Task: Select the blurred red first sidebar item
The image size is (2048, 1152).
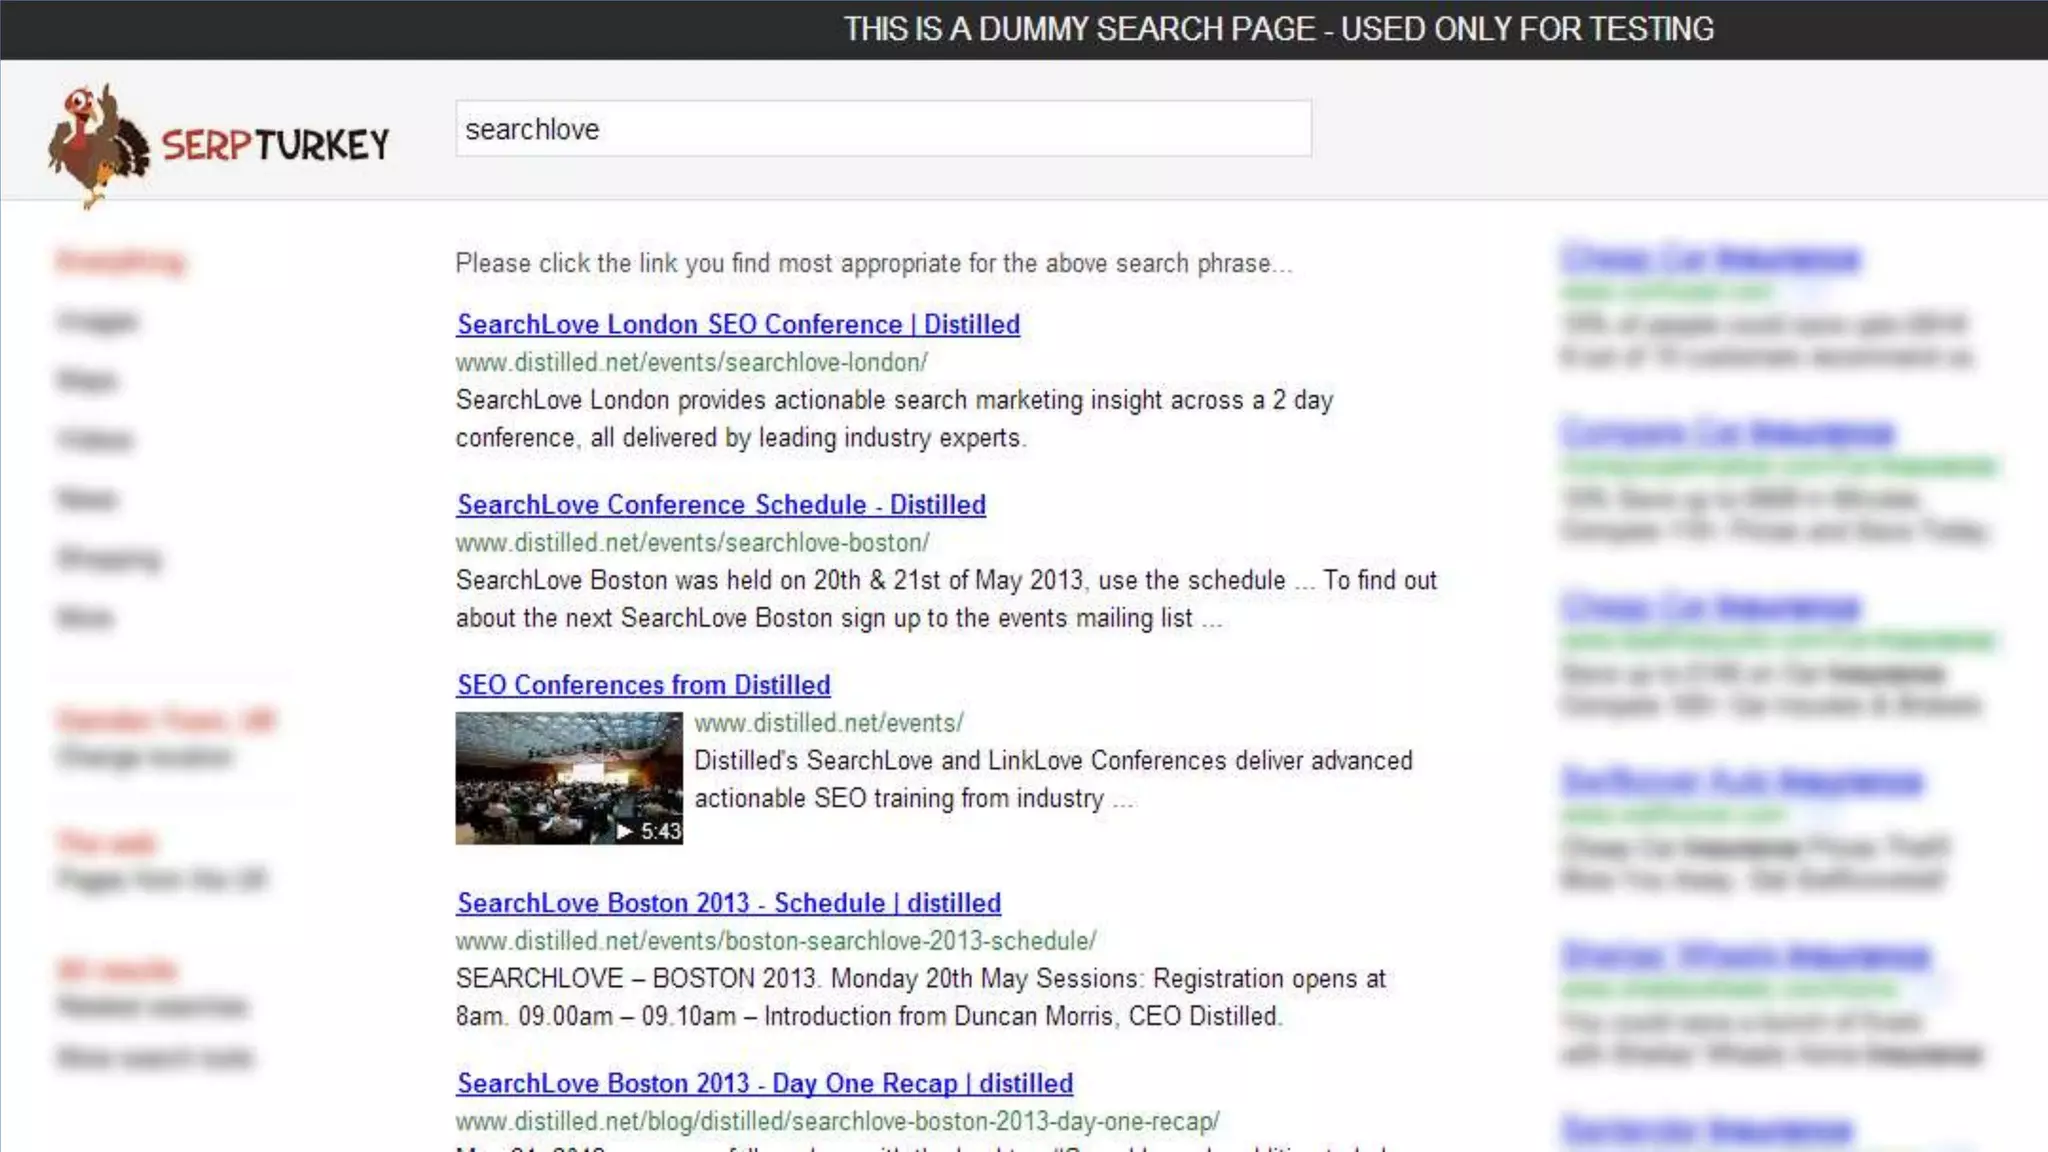Action: pyautogui.click(x=120, y=262)
